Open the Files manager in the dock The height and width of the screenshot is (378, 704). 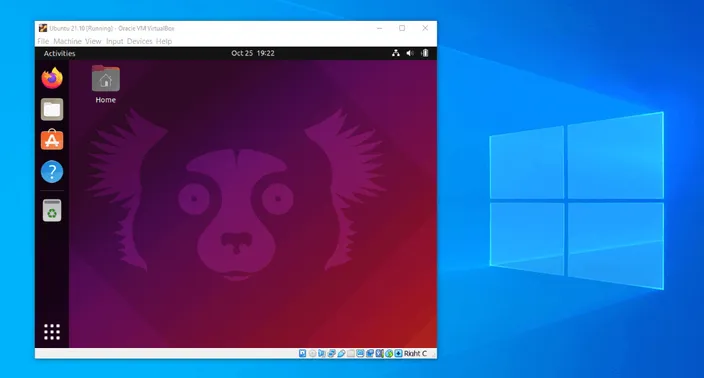52,110
